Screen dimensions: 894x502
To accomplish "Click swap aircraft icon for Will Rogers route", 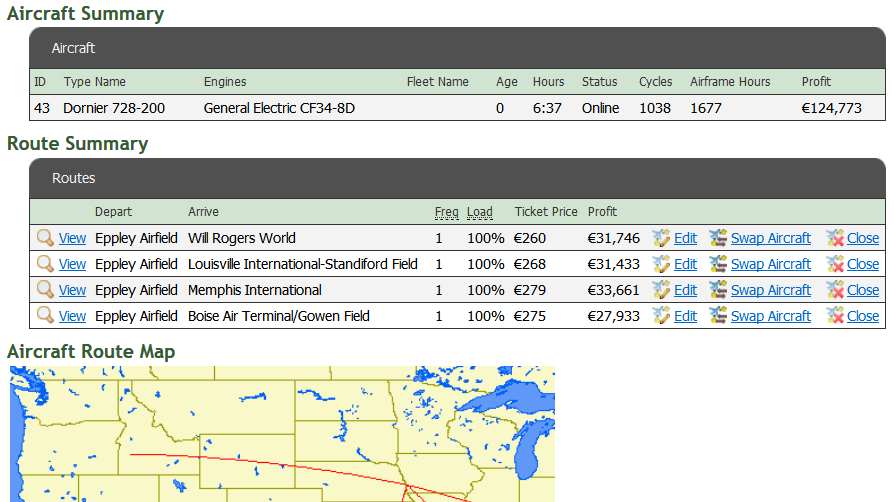I will pos(718,238).
